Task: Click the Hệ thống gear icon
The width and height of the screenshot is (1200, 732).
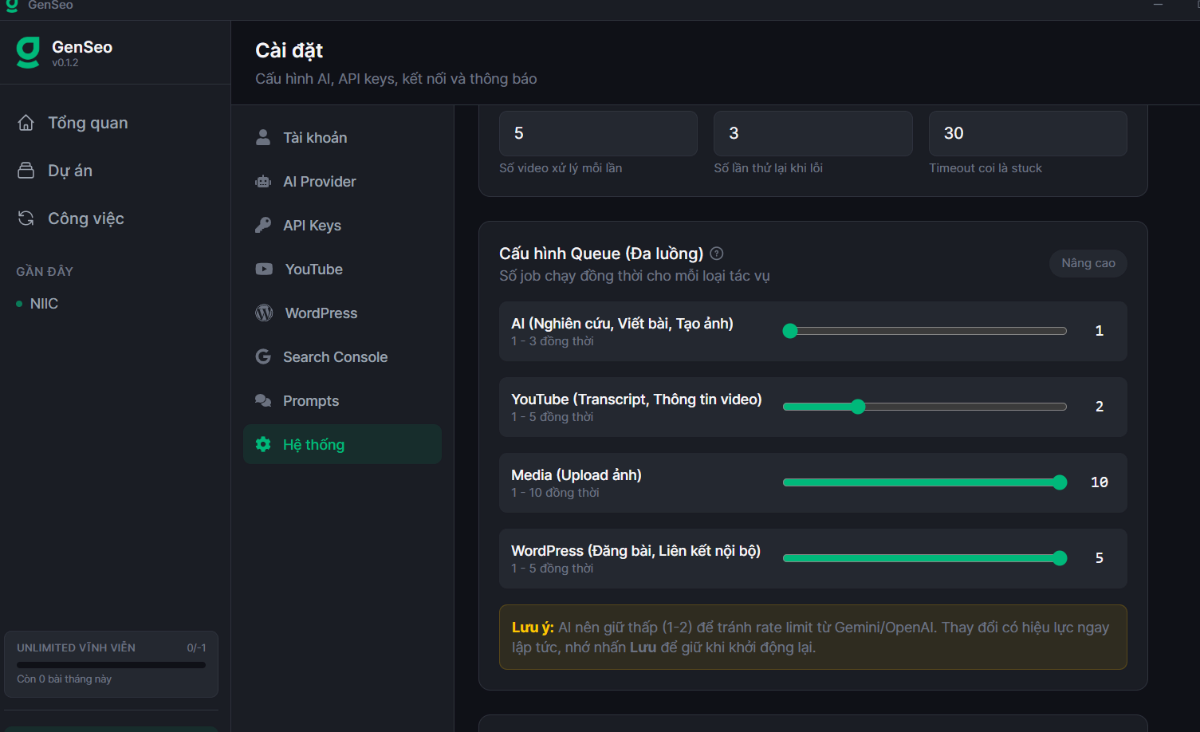Action: click(x=262, y=444)
